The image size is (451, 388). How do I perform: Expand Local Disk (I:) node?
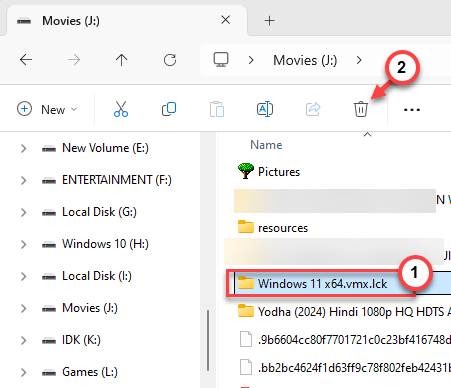click(x=23, y=276)
